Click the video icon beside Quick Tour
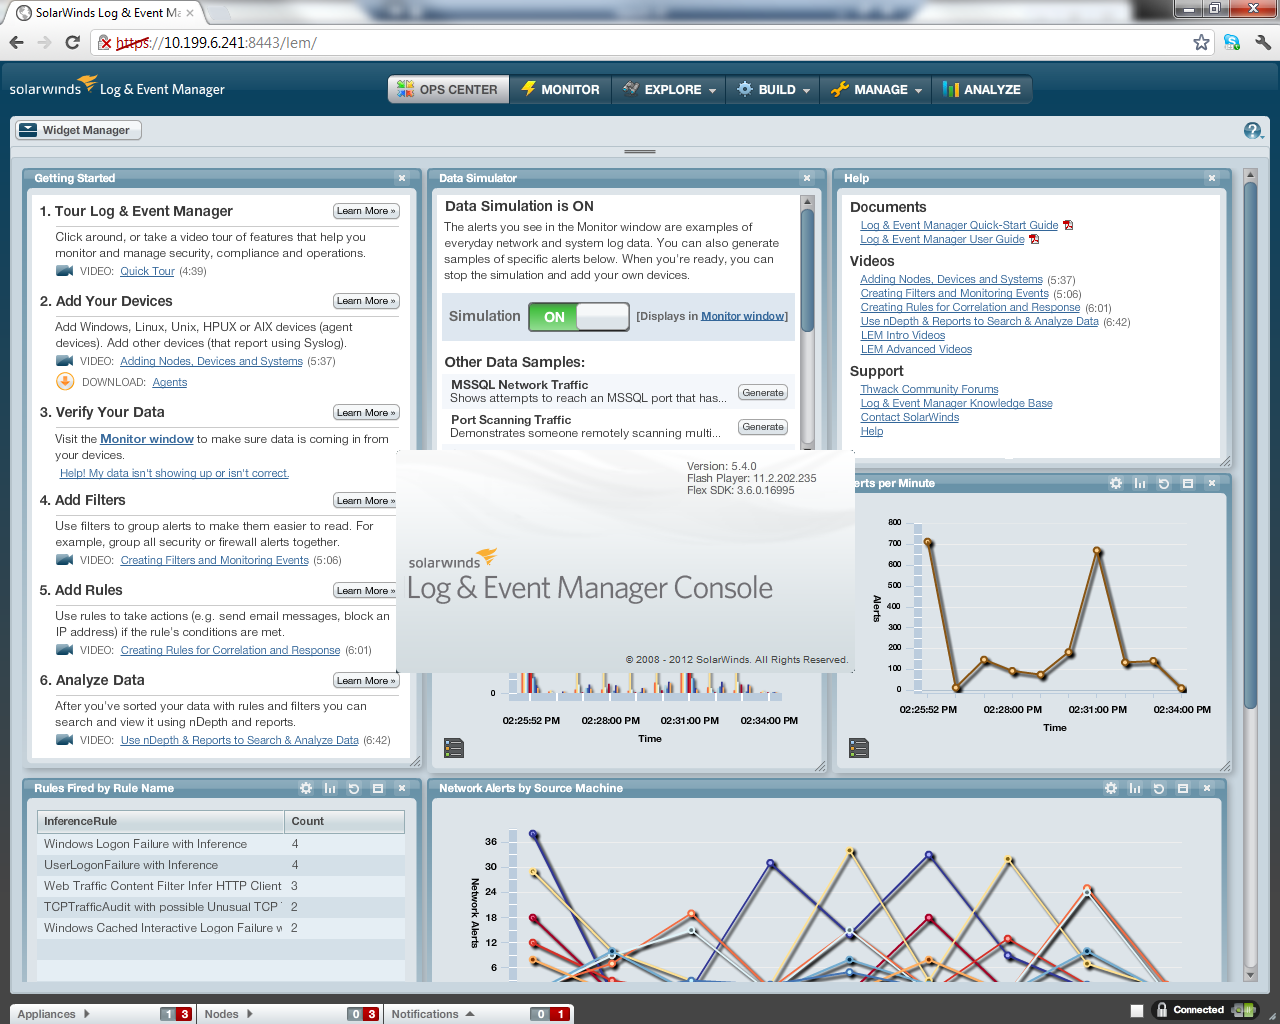The width and height of the screenshot is (1280, 1024). (x=64, y=270)
